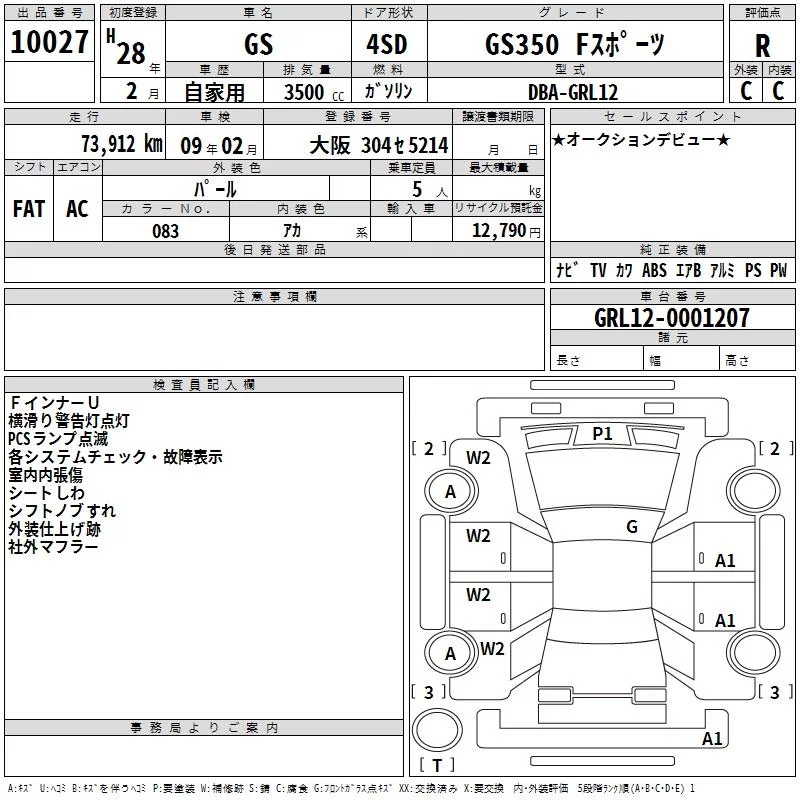Click registration number 大阪 304 せ 5214
The height and width of the screenshot is (800, 800).
coord(379,145)
